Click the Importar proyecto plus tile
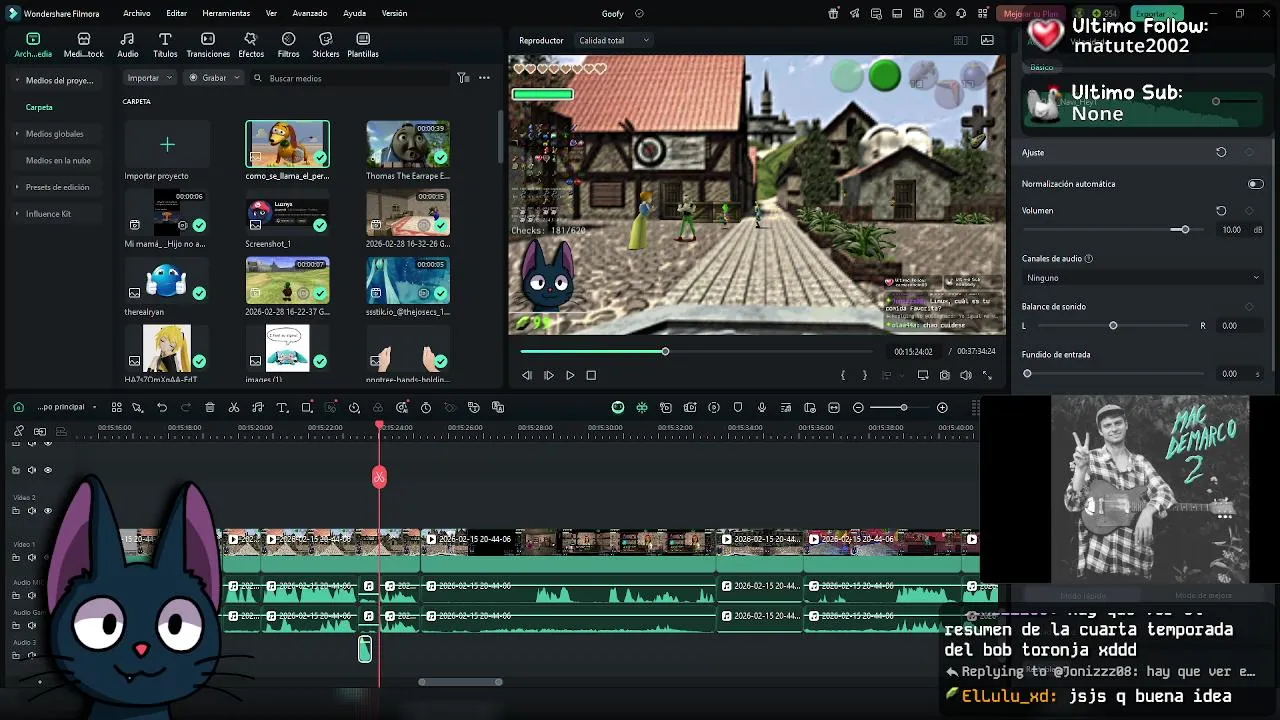This screenshot has height=720, width=1280. click(167, 144)
